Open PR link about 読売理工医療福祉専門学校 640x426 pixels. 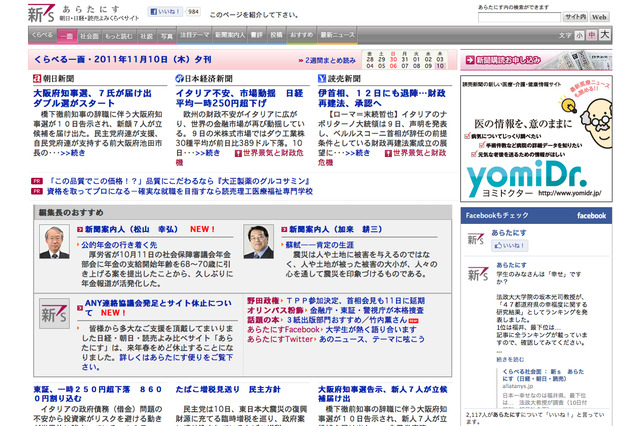pos(180,191)
